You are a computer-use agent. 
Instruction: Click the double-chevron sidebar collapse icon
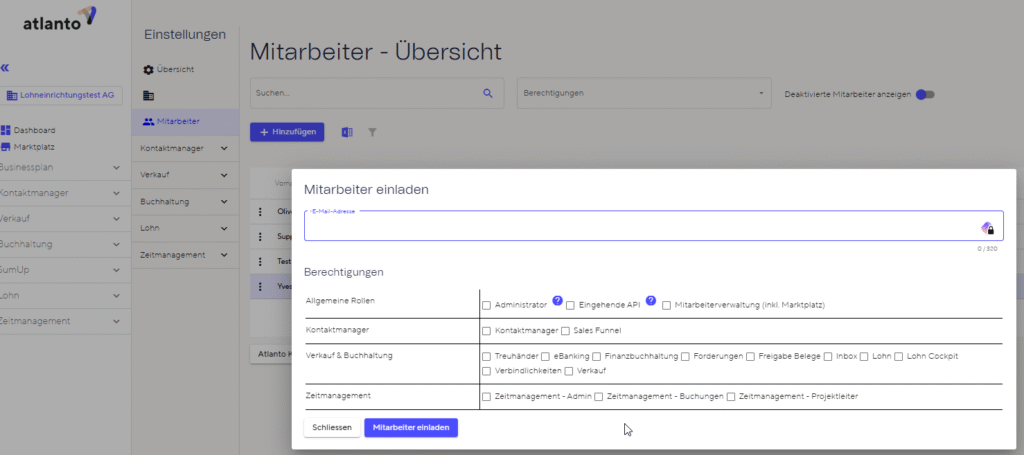pos(5,68)
